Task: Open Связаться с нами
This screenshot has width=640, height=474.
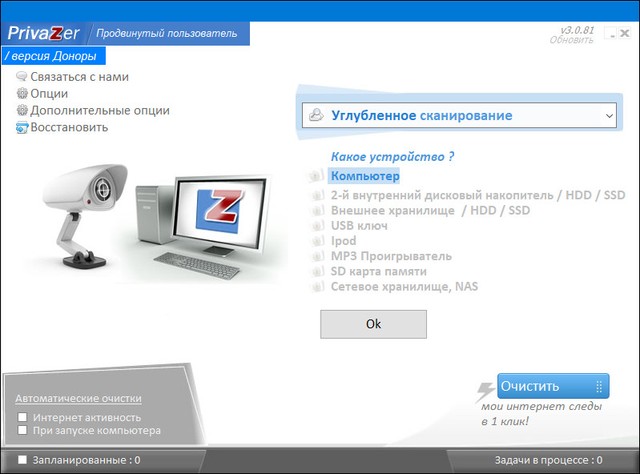Action: click(80, 77)
